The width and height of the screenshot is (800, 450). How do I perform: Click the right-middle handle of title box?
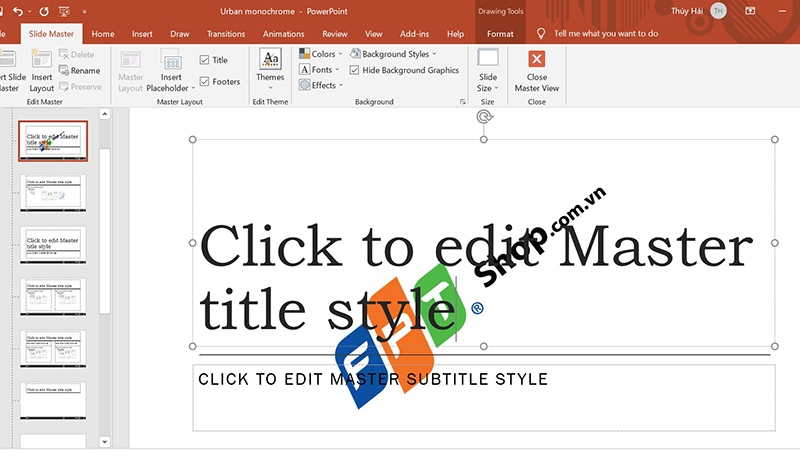point(774,243)
